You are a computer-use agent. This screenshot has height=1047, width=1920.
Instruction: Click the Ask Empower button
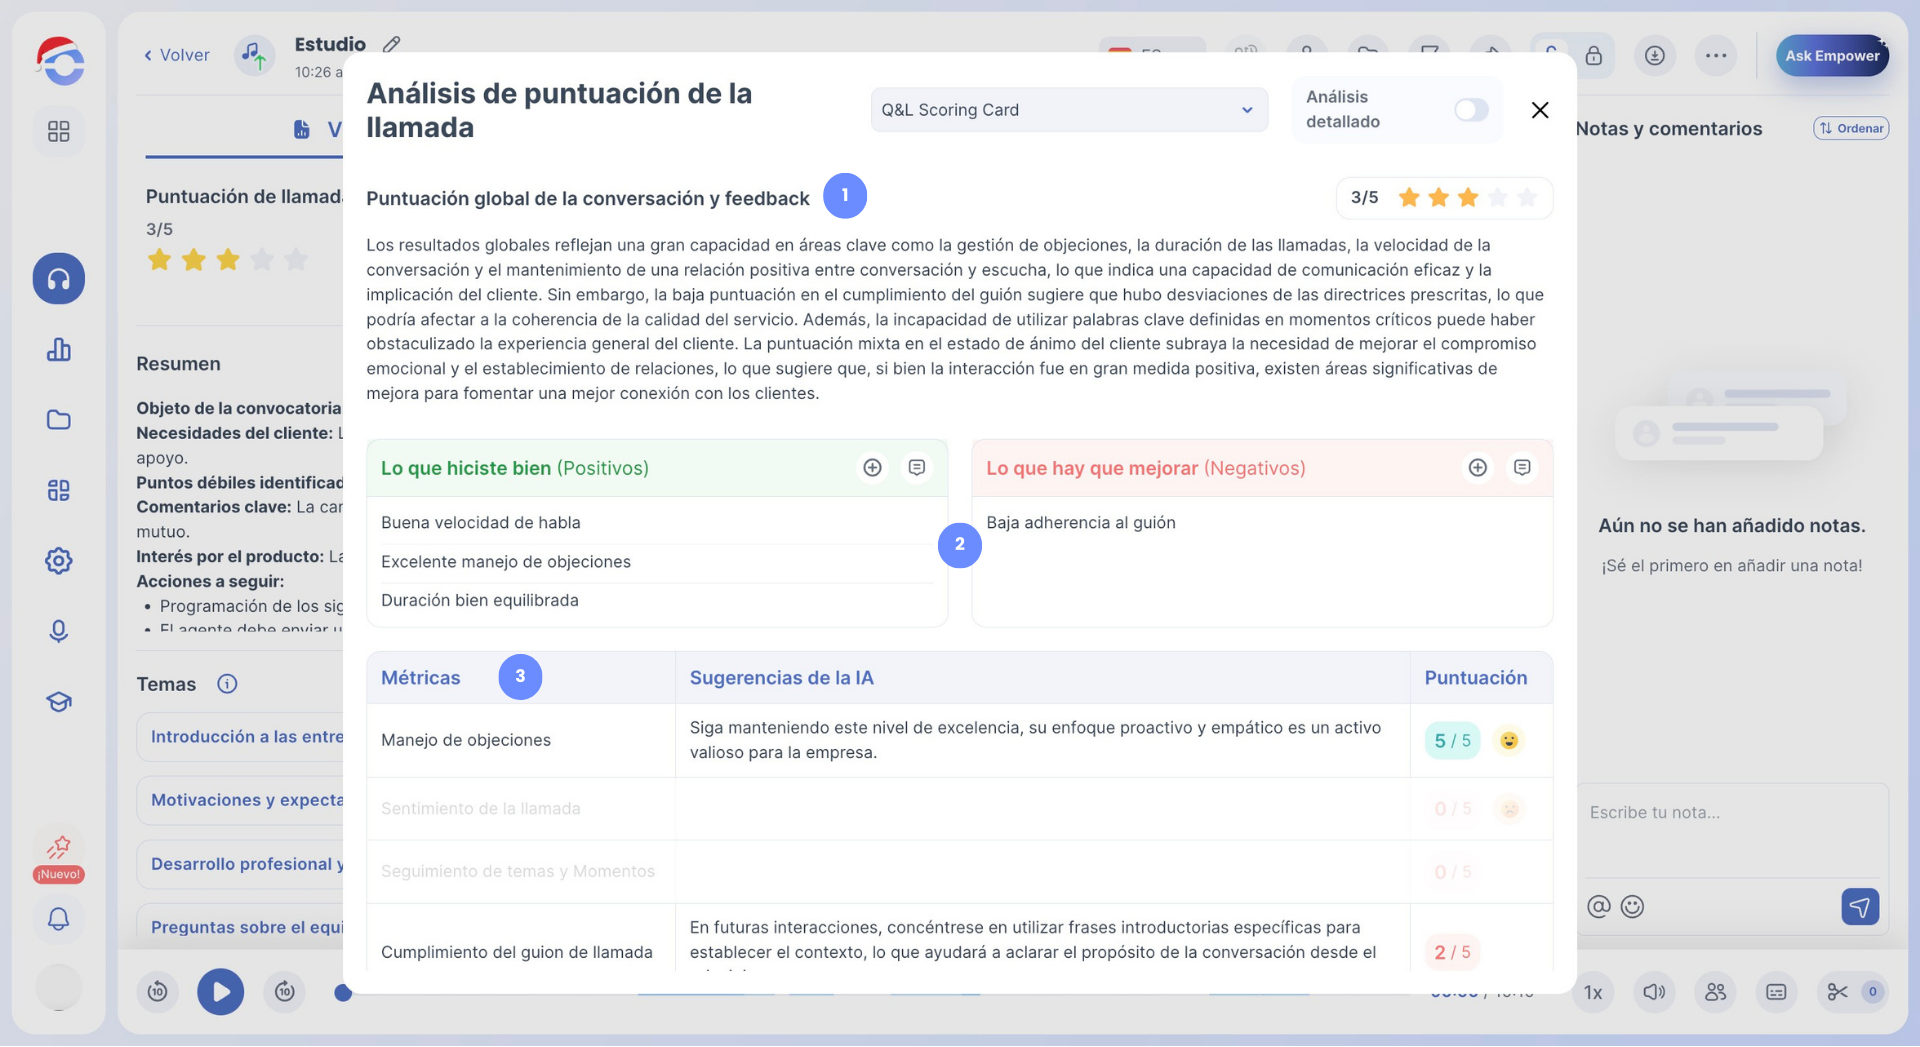(x=1831, y=56)
